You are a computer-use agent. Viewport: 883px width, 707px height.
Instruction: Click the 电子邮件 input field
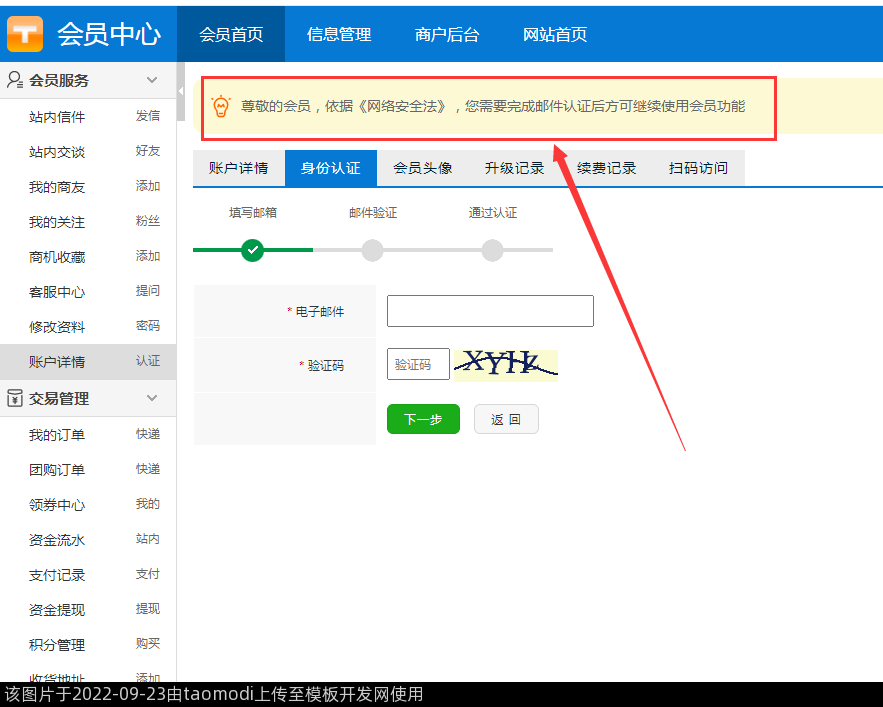490,311
